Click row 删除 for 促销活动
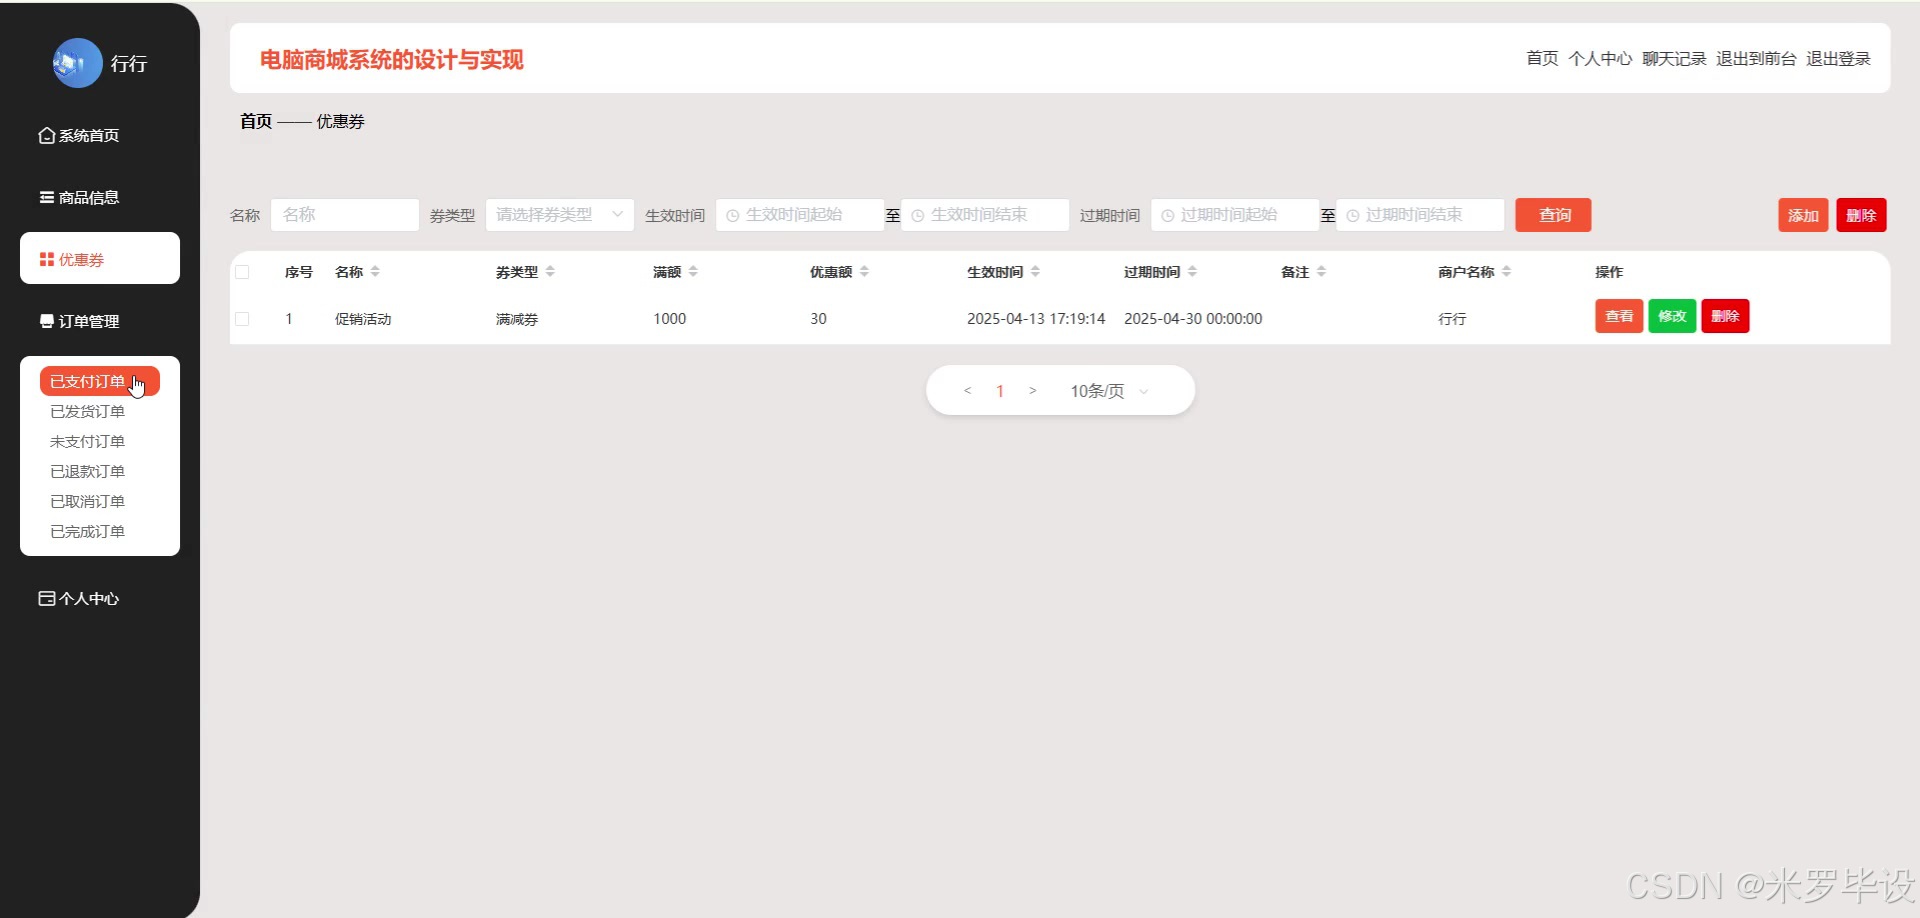 pos(1725,316)
